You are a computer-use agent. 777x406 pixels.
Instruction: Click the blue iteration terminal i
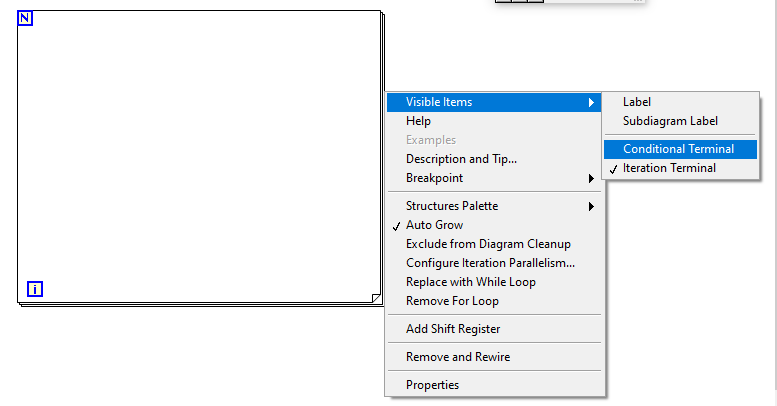[35, 289]
